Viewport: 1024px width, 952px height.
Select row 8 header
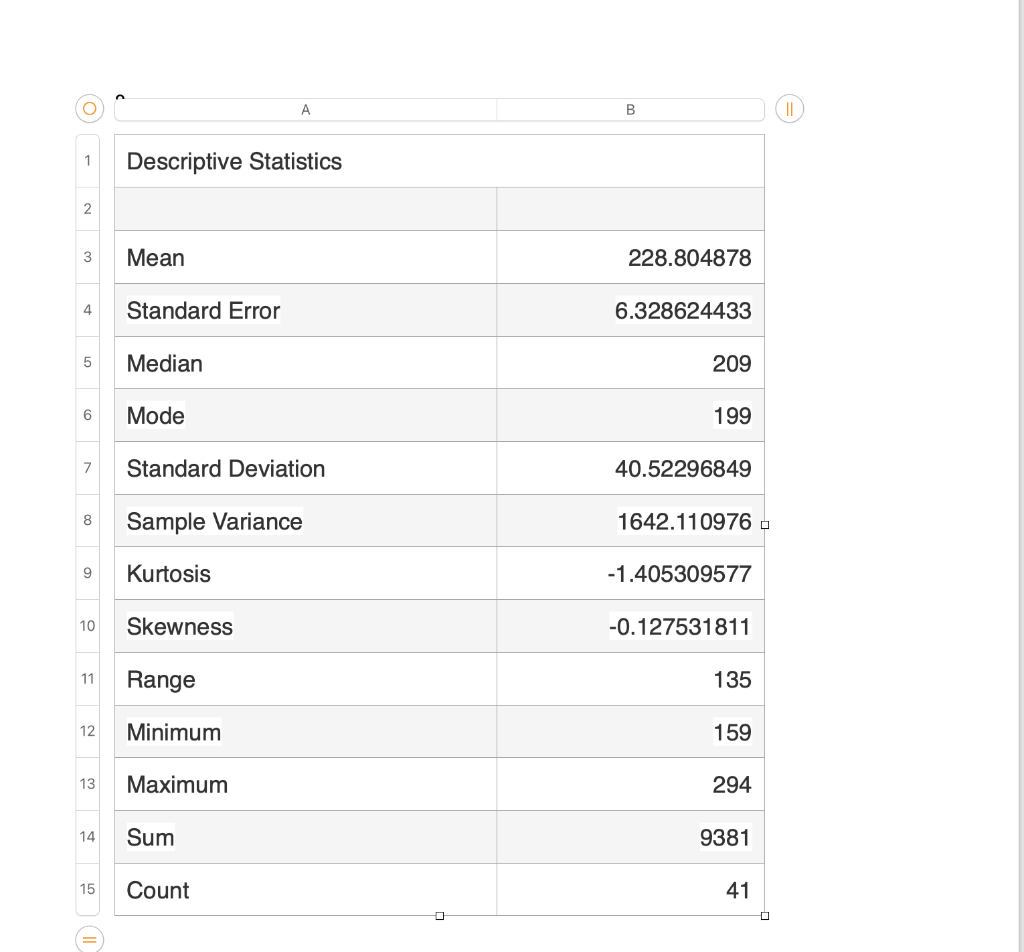(x=88, y=520)
